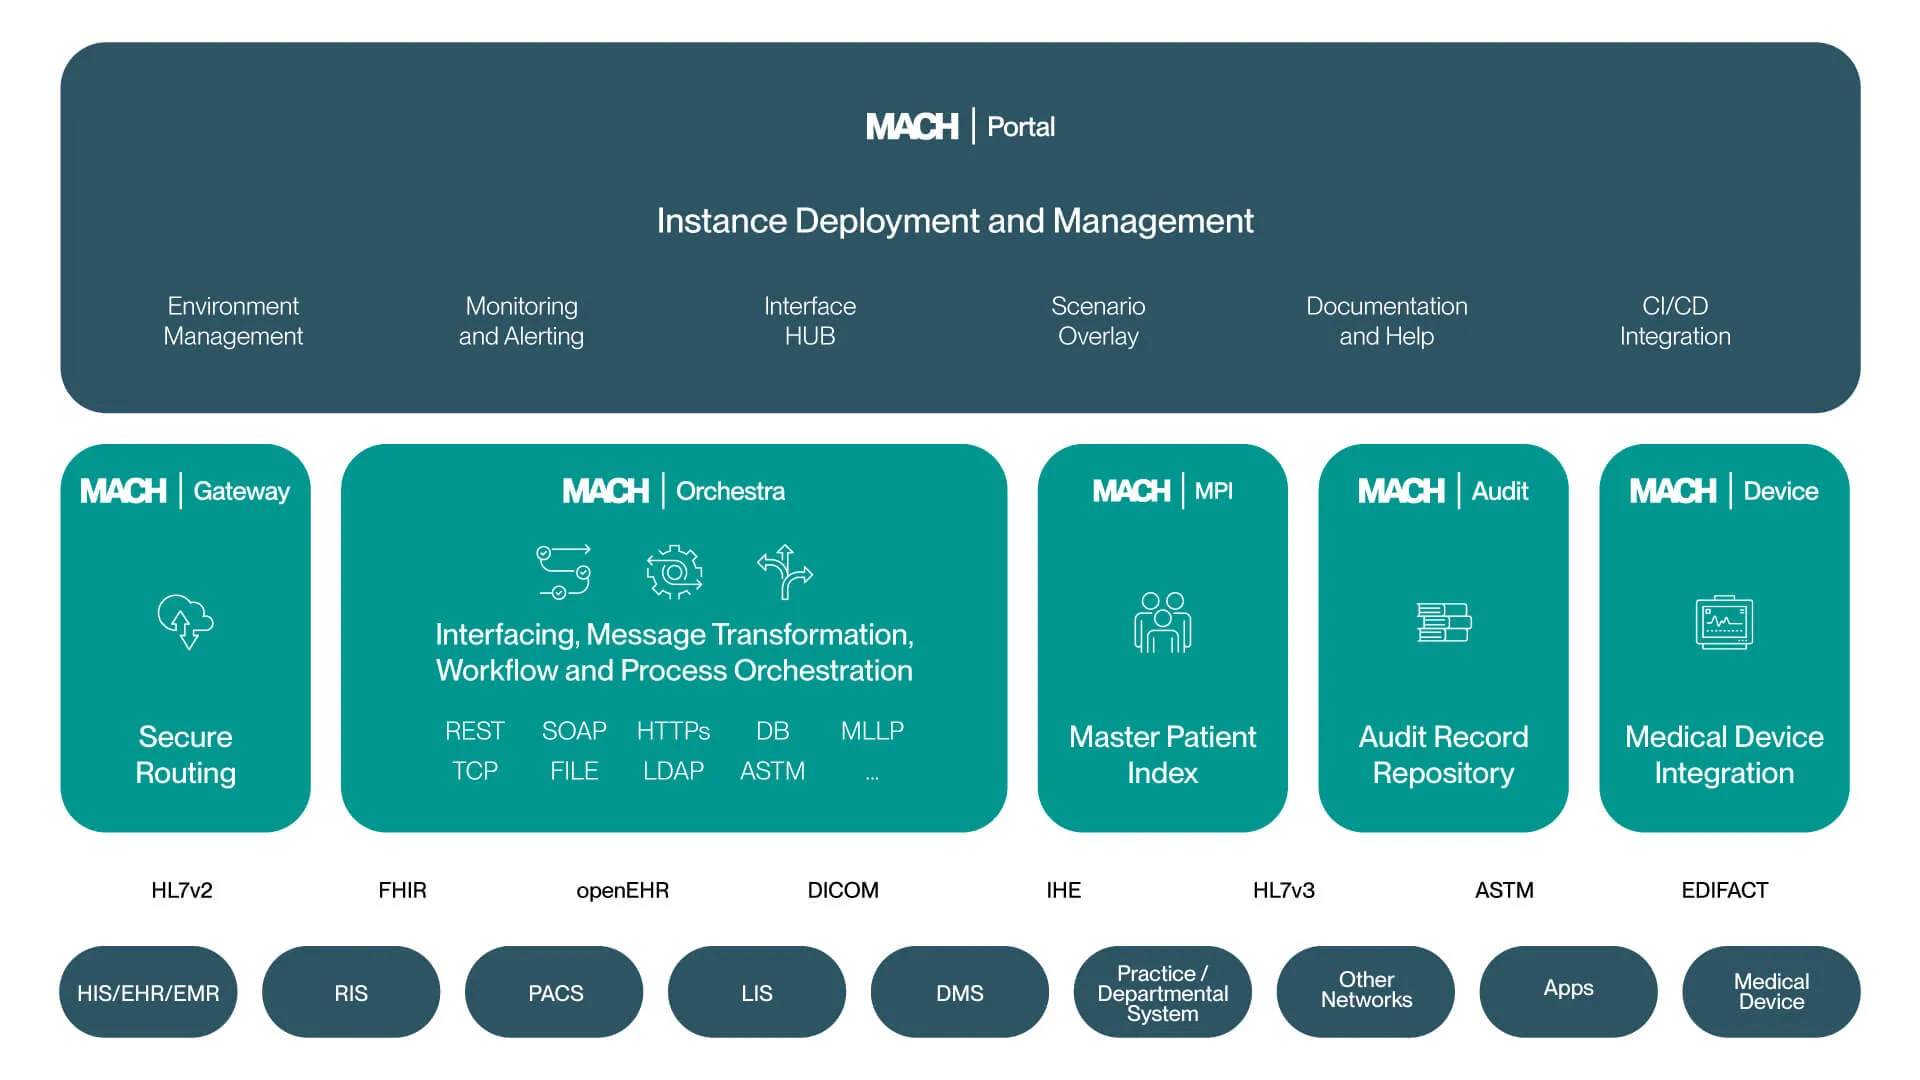Click the Audit Record Repository label
Image resolution: width=1920 pixels, height=1080 pixels.
1443,755
